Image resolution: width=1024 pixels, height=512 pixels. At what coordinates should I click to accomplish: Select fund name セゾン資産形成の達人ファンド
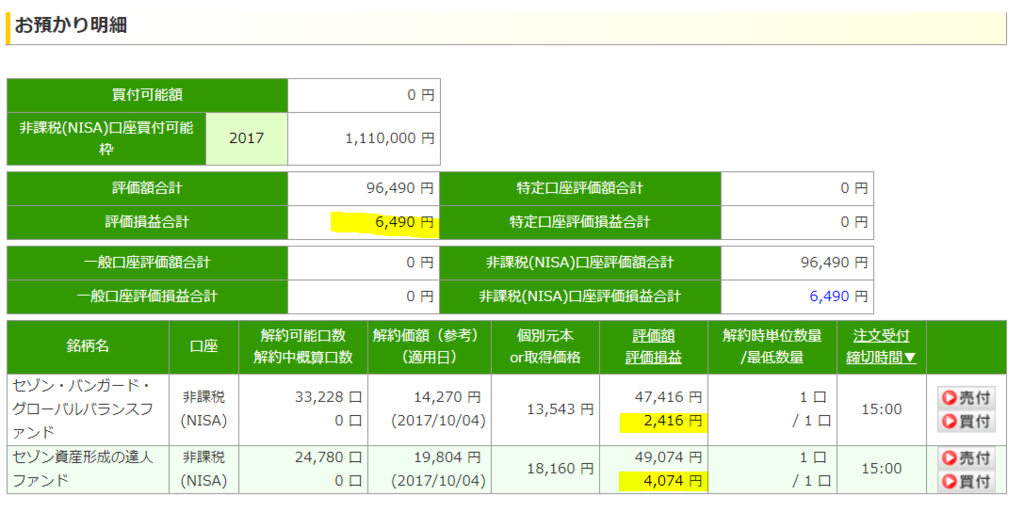click(83, 469)
